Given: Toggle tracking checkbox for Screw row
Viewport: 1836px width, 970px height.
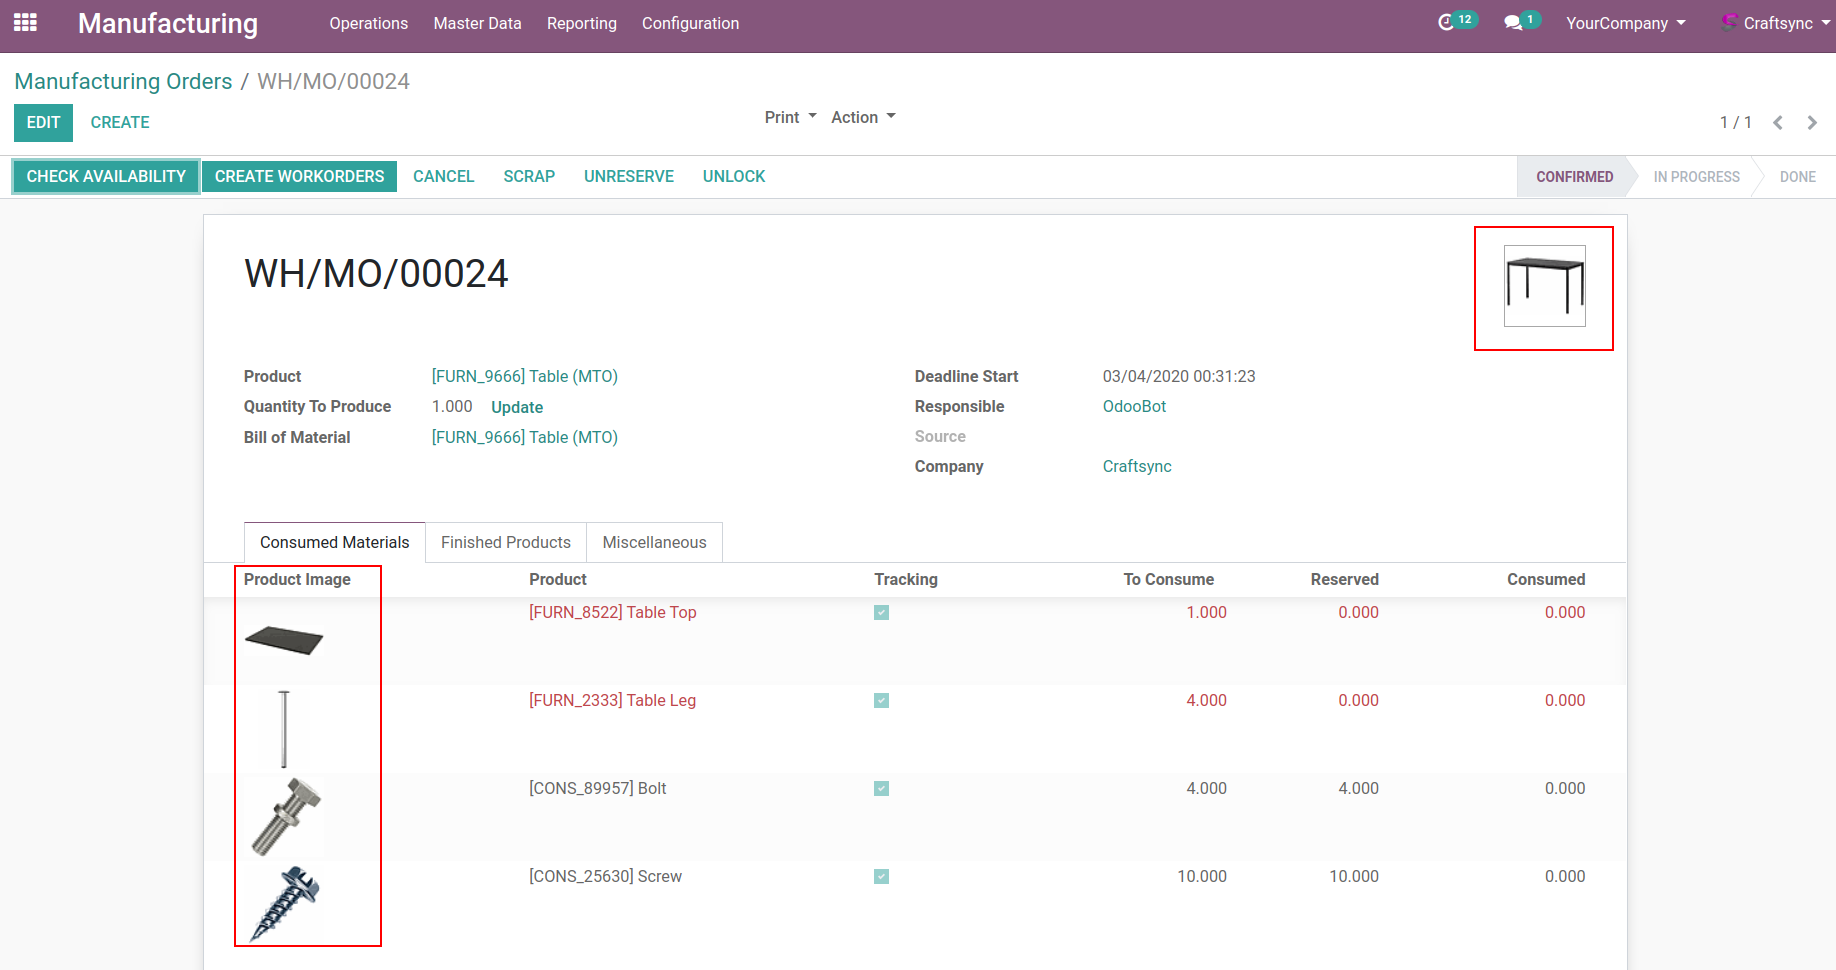Looking at the screenshot, I should point(881,877).
